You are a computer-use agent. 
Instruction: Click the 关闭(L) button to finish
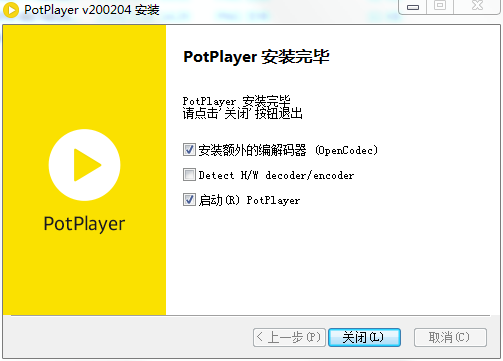coord(364,337)
